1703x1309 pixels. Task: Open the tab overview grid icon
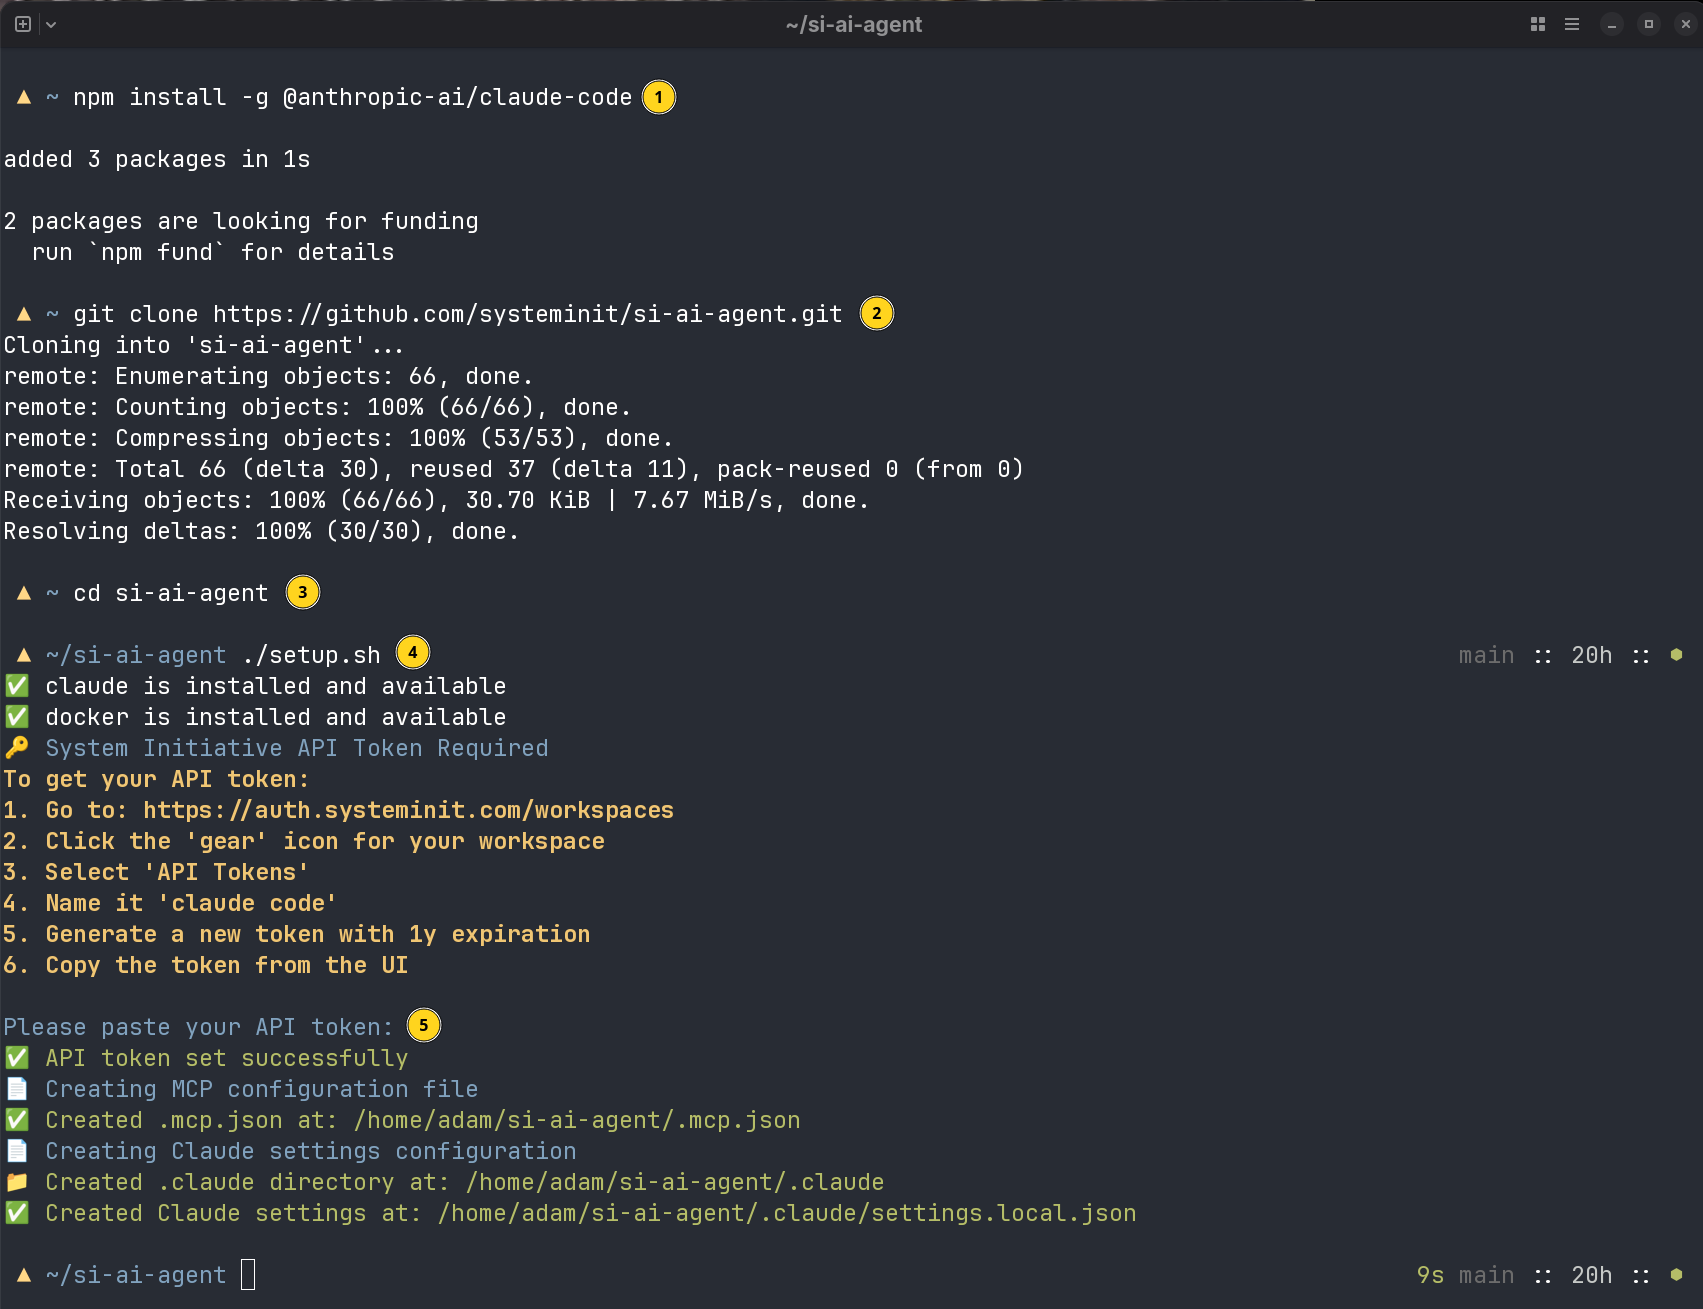point(1538,24)
